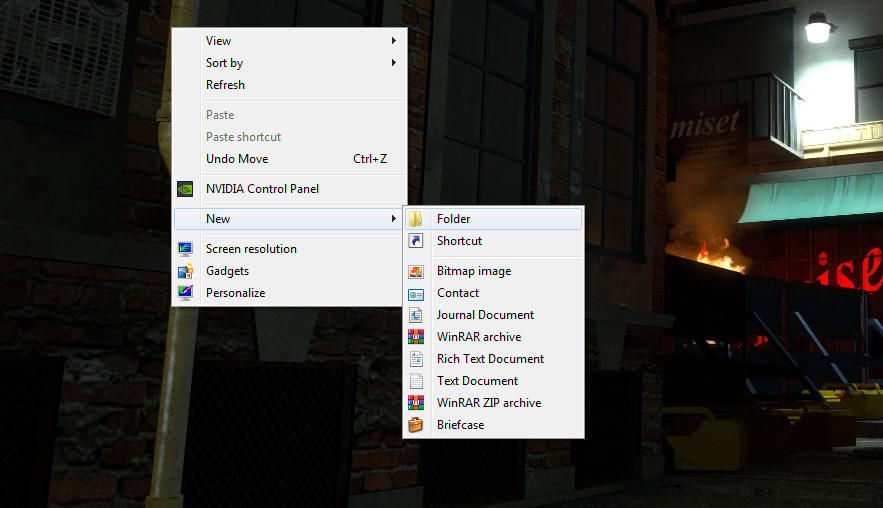Click the WinRAR archive books icon

coord(416,337)
